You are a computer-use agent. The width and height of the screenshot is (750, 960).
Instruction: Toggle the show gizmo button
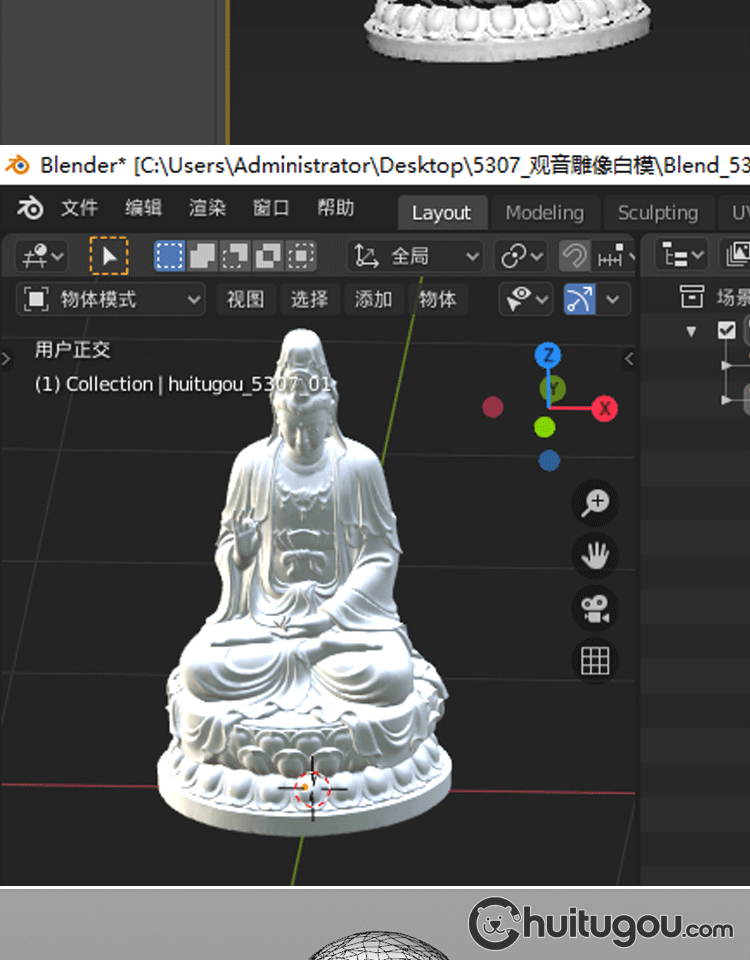click(580, 299)
